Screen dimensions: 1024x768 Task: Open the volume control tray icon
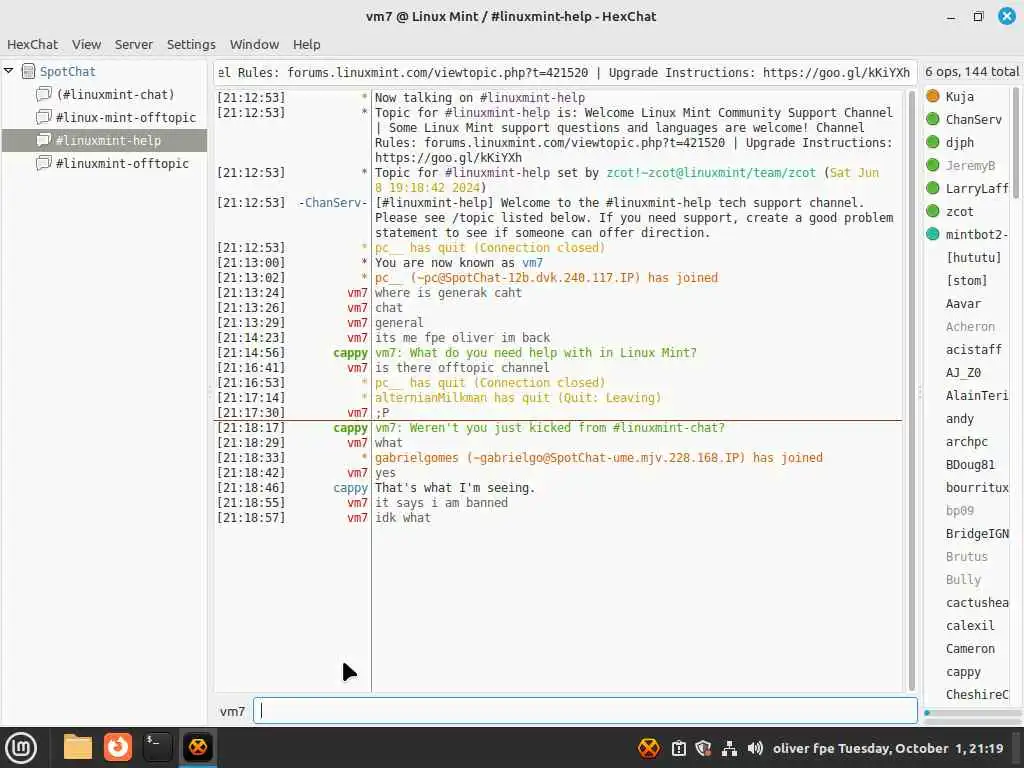(755, 748)
